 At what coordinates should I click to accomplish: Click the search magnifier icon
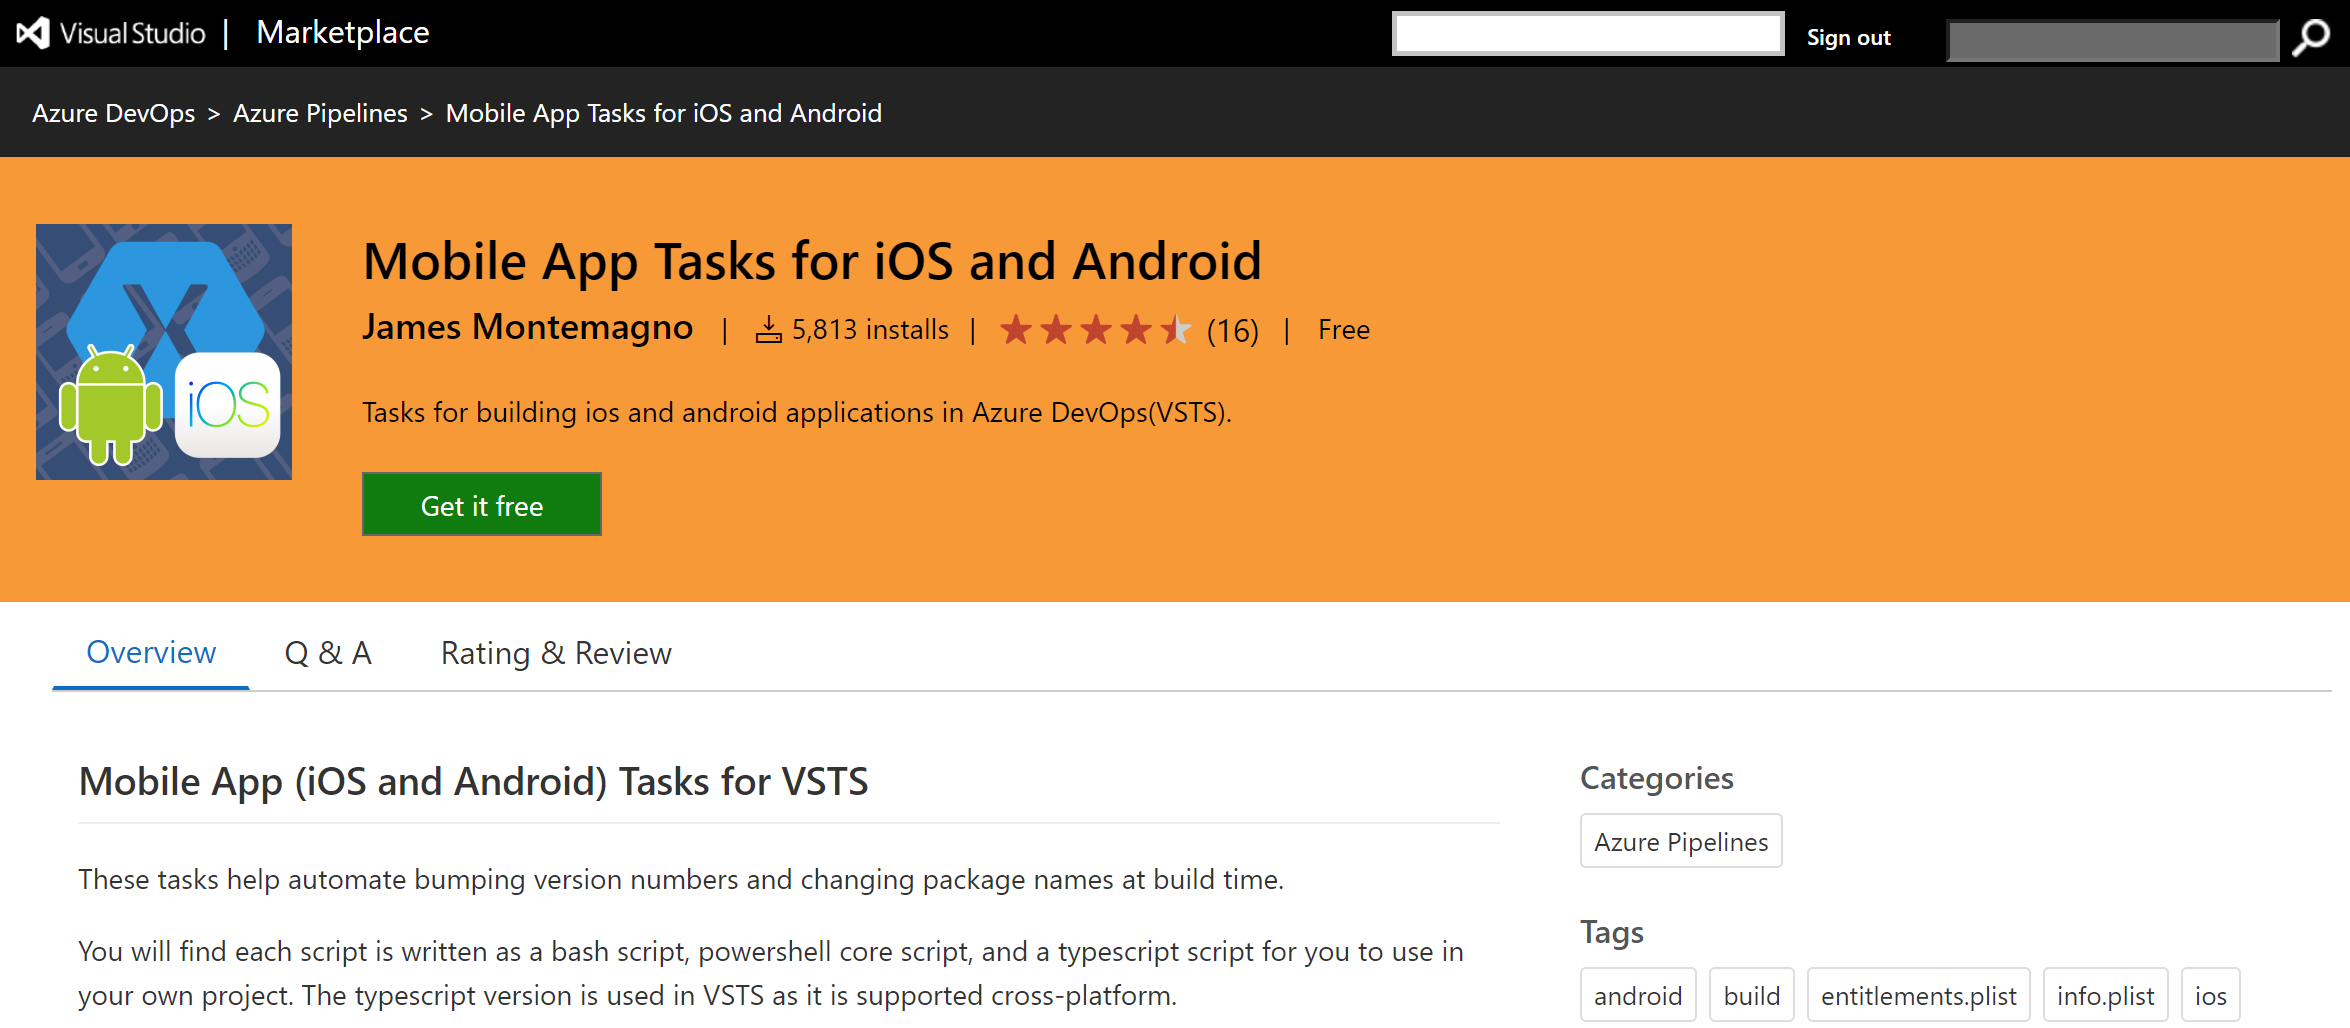[2311, 38]
